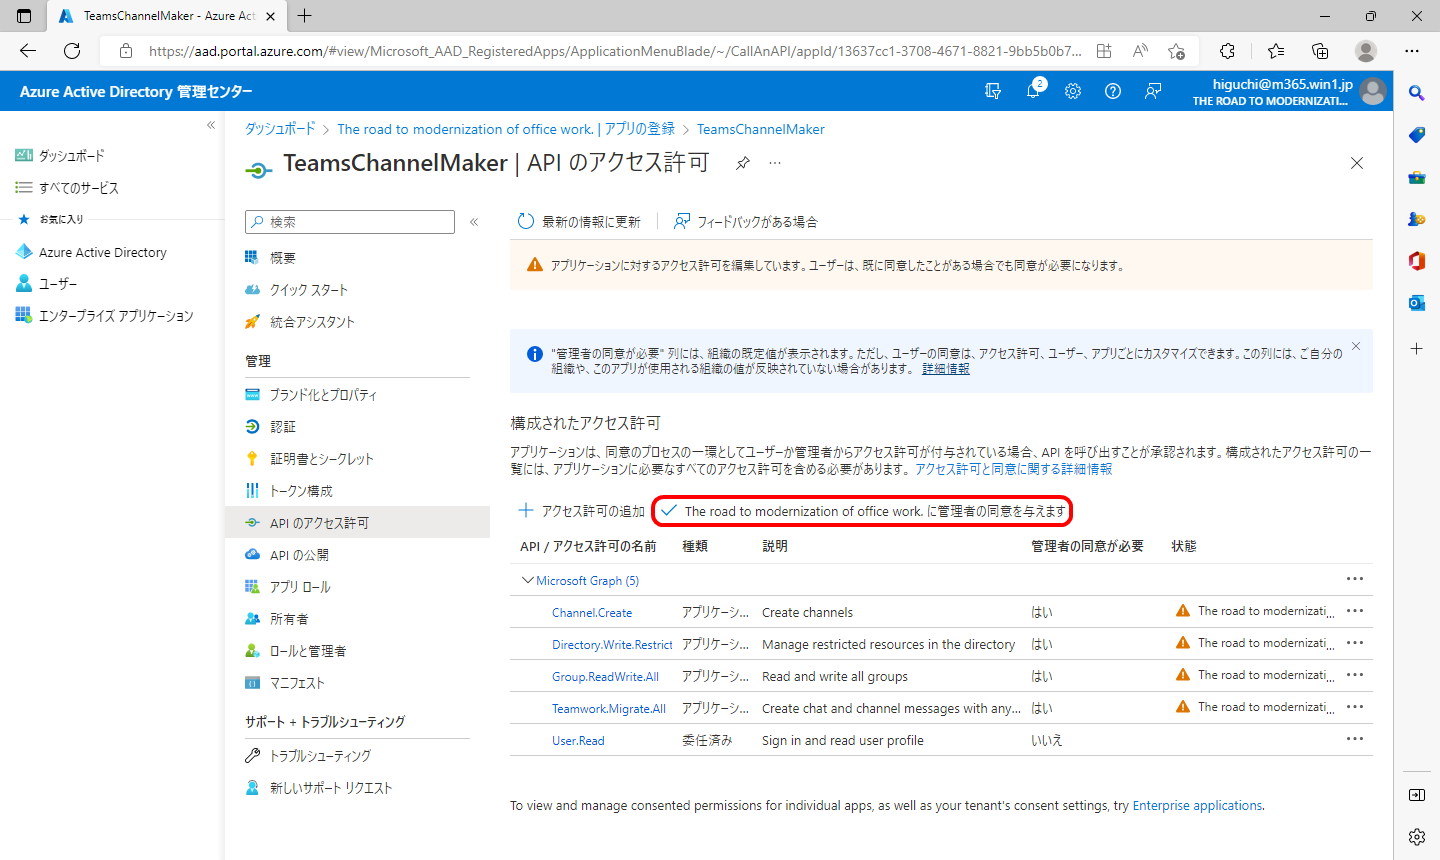
Task: Open Edge sidebar search icon
Action: [x=1417, y=93]
